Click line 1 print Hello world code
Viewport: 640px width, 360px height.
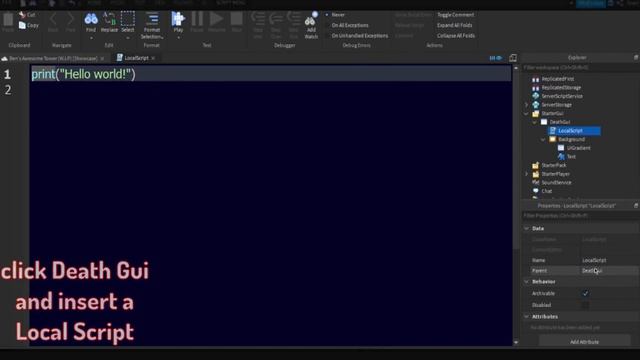coord(83,74)
